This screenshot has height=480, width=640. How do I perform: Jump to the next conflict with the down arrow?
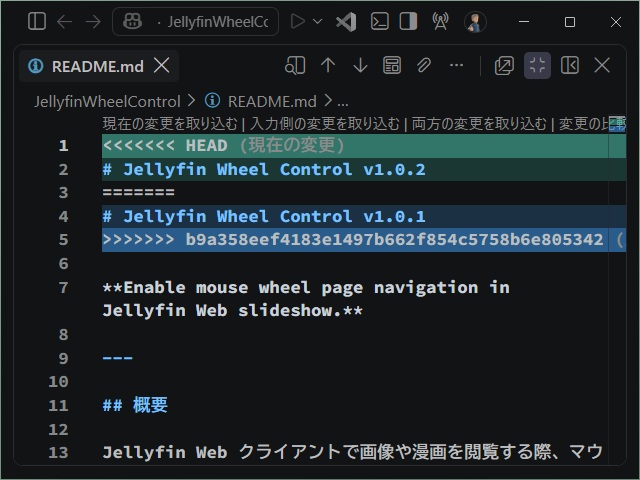point(360,65)
